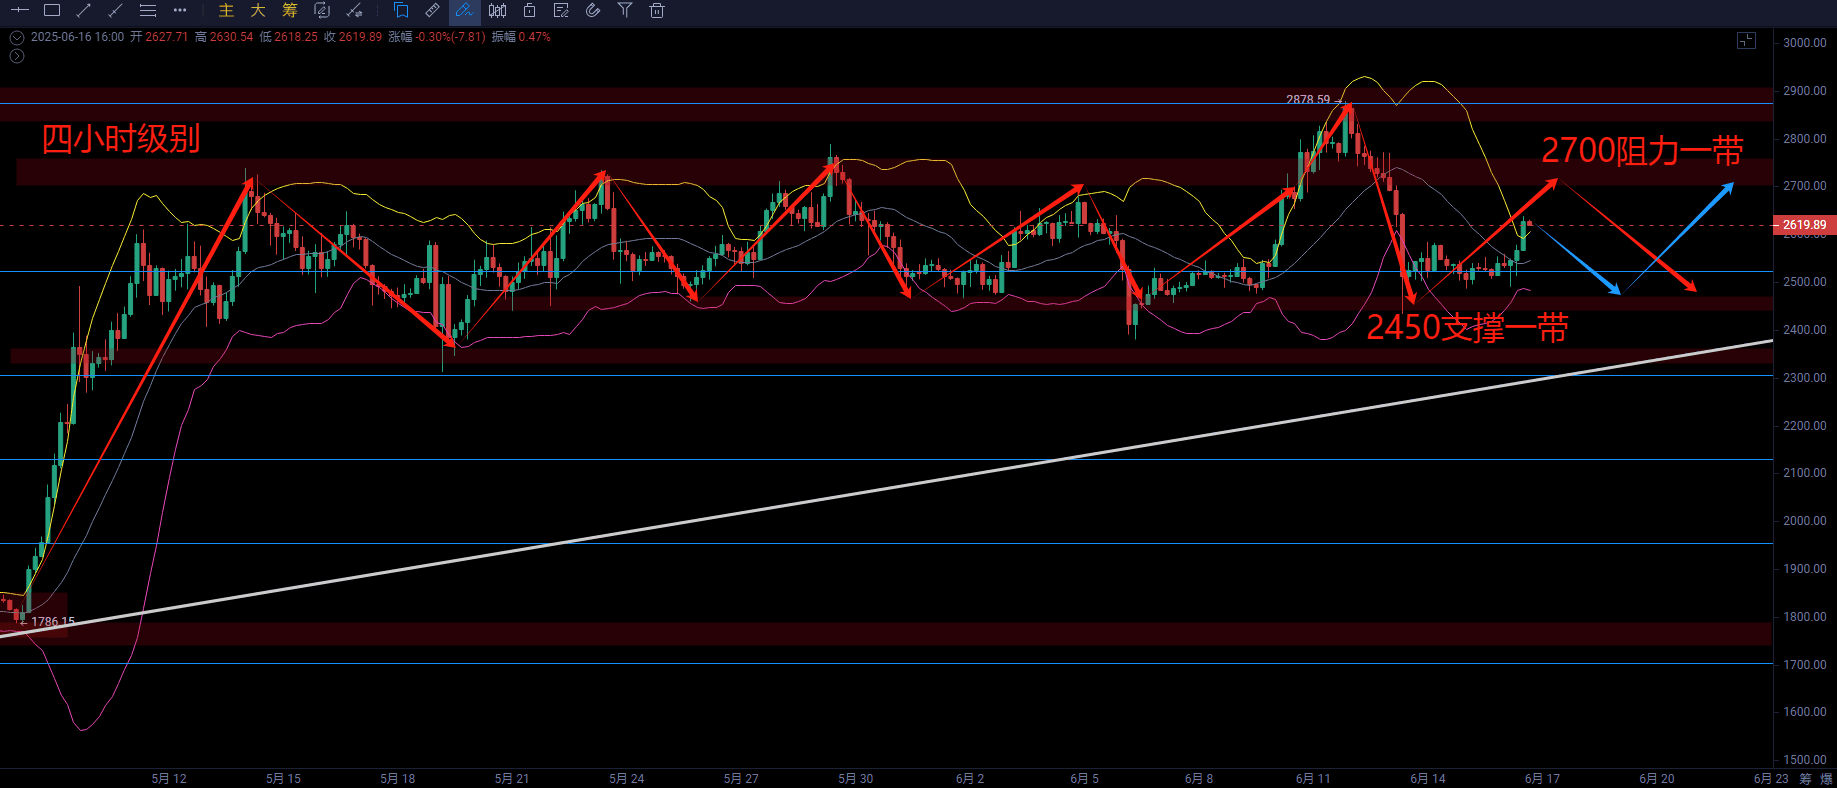Click the 2900.00 price axis label

tap(1805, 91)
